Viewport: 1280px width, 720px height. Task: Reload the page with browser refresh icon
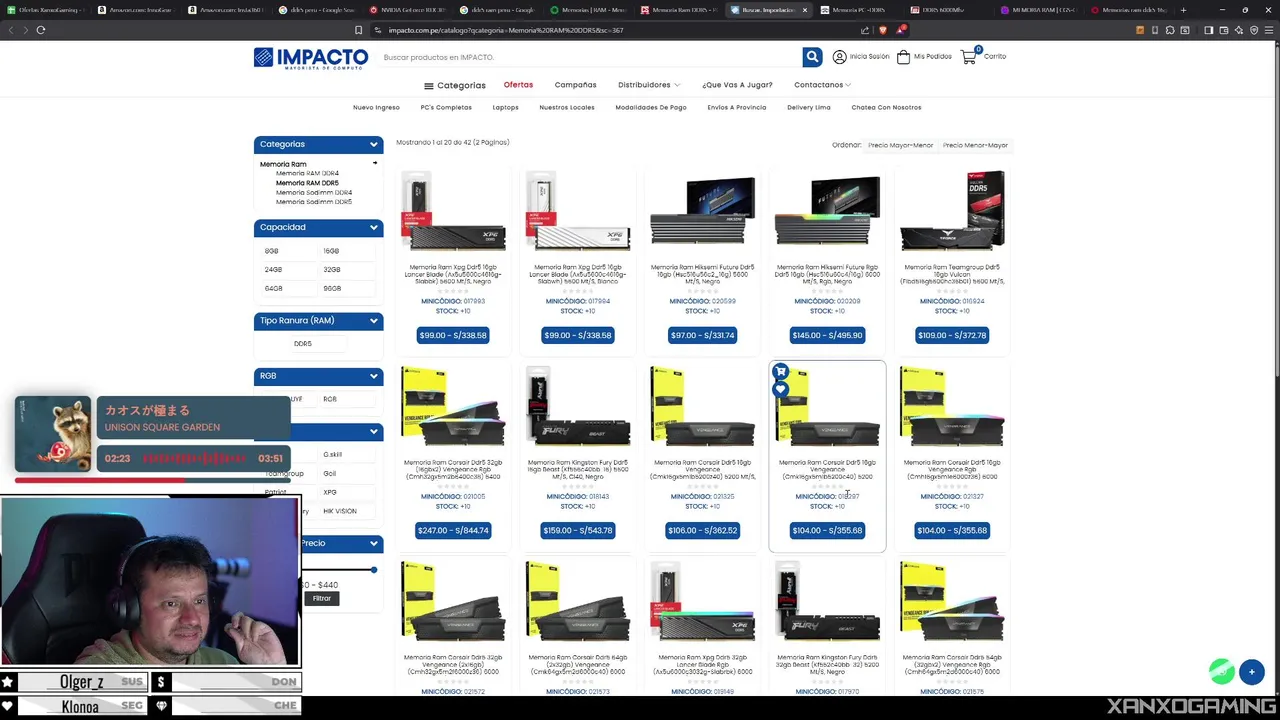point(41,30)
